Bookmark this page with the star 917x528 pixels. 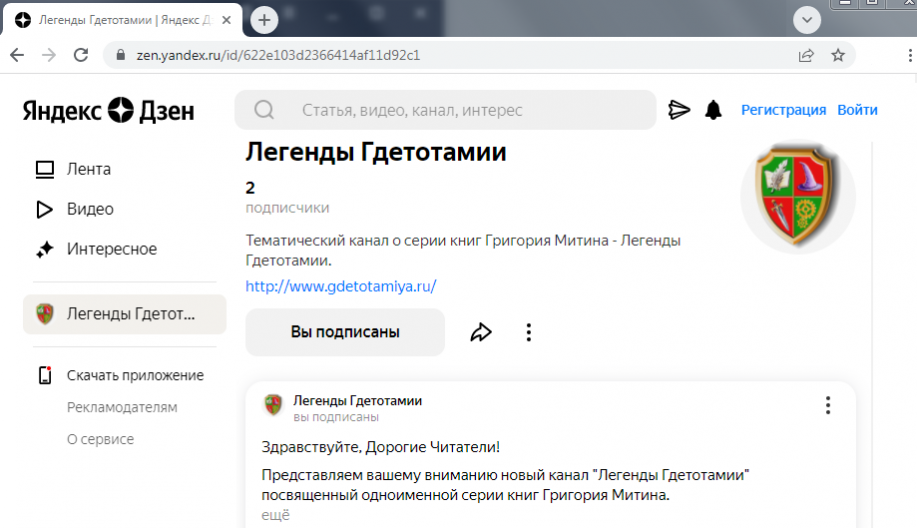pos(838,55)
